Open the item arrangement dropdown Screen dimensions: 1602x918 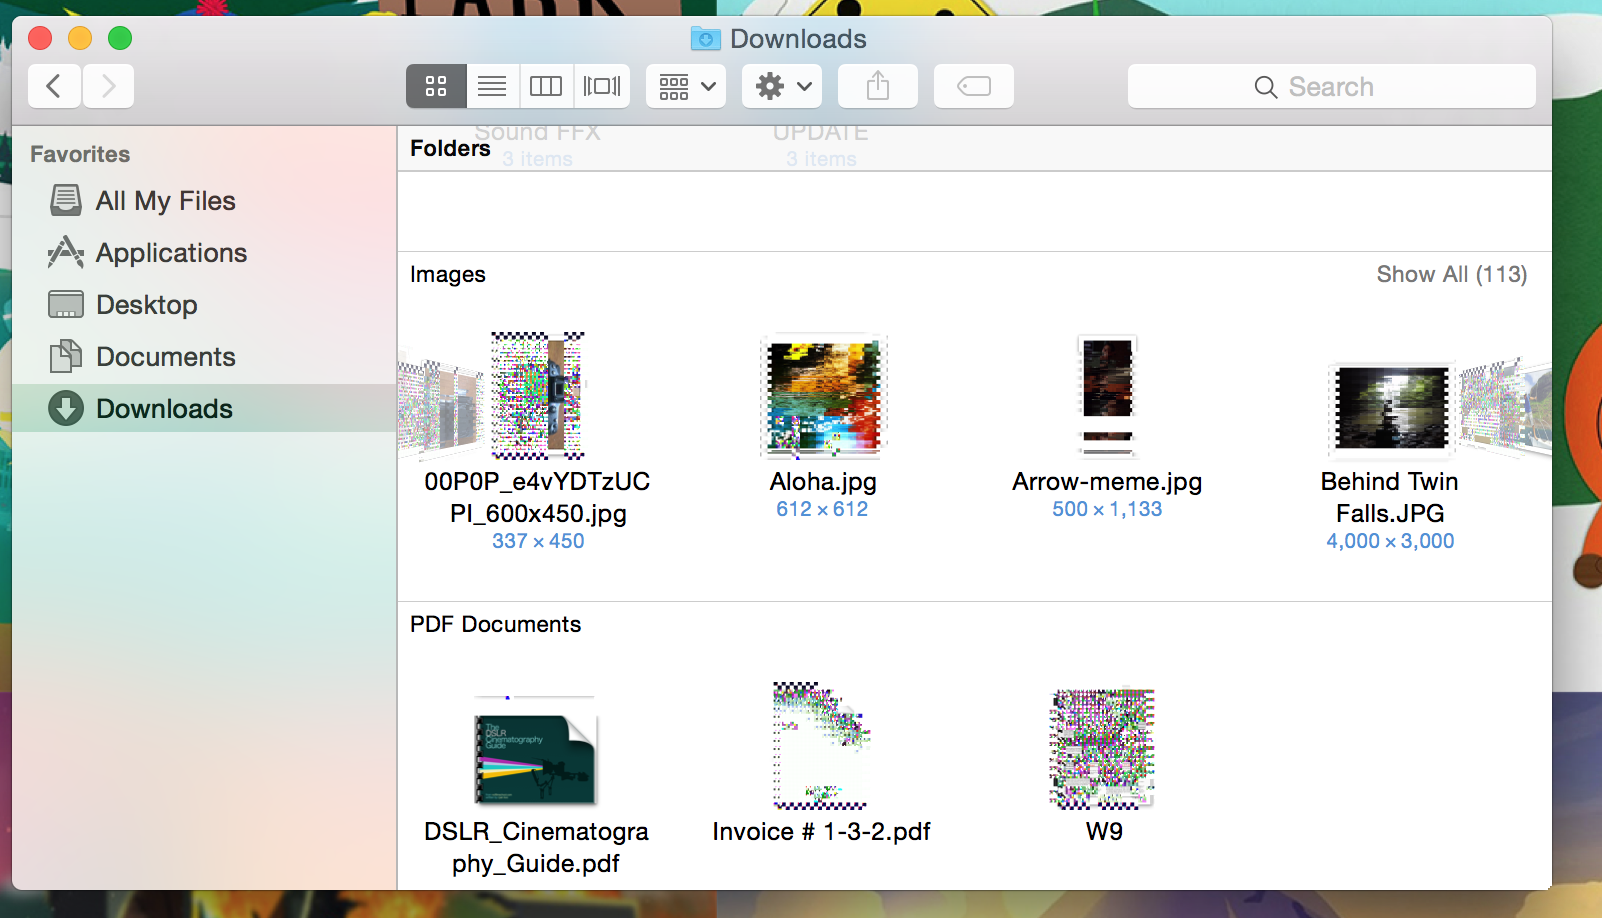point(686,86)
